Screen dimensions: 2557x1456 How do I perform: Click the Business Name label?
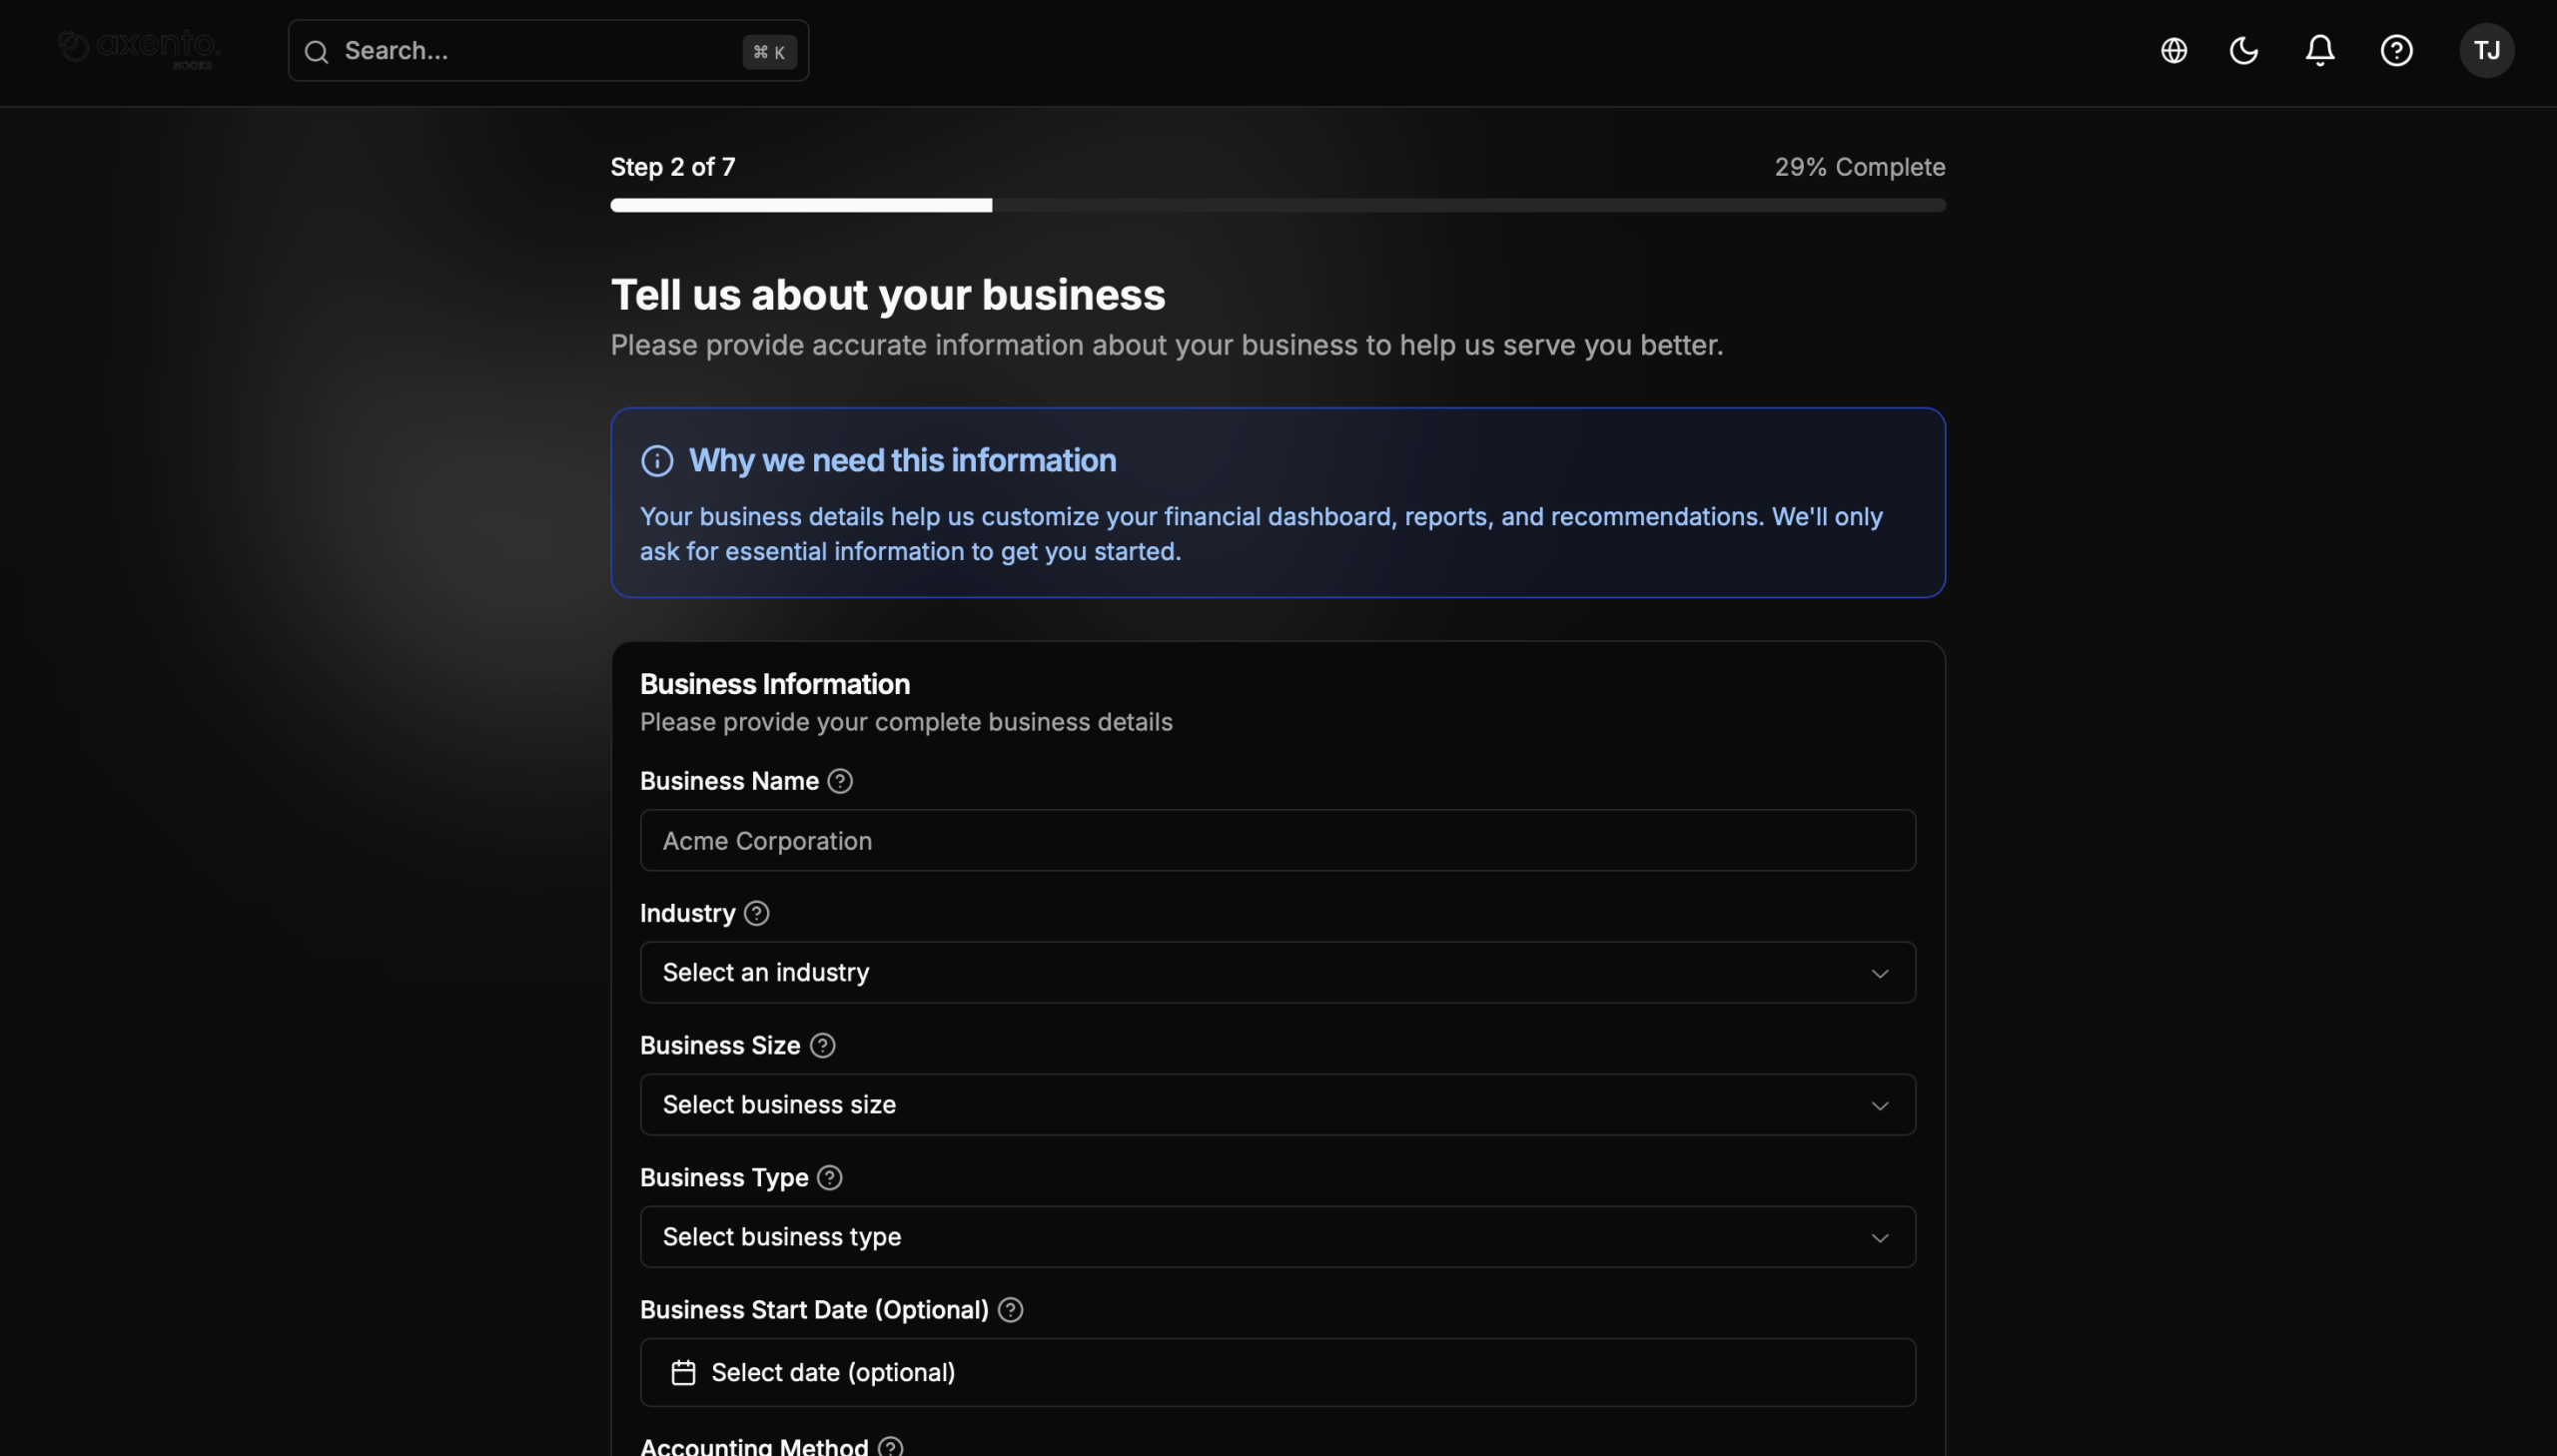tap(729, 781)
